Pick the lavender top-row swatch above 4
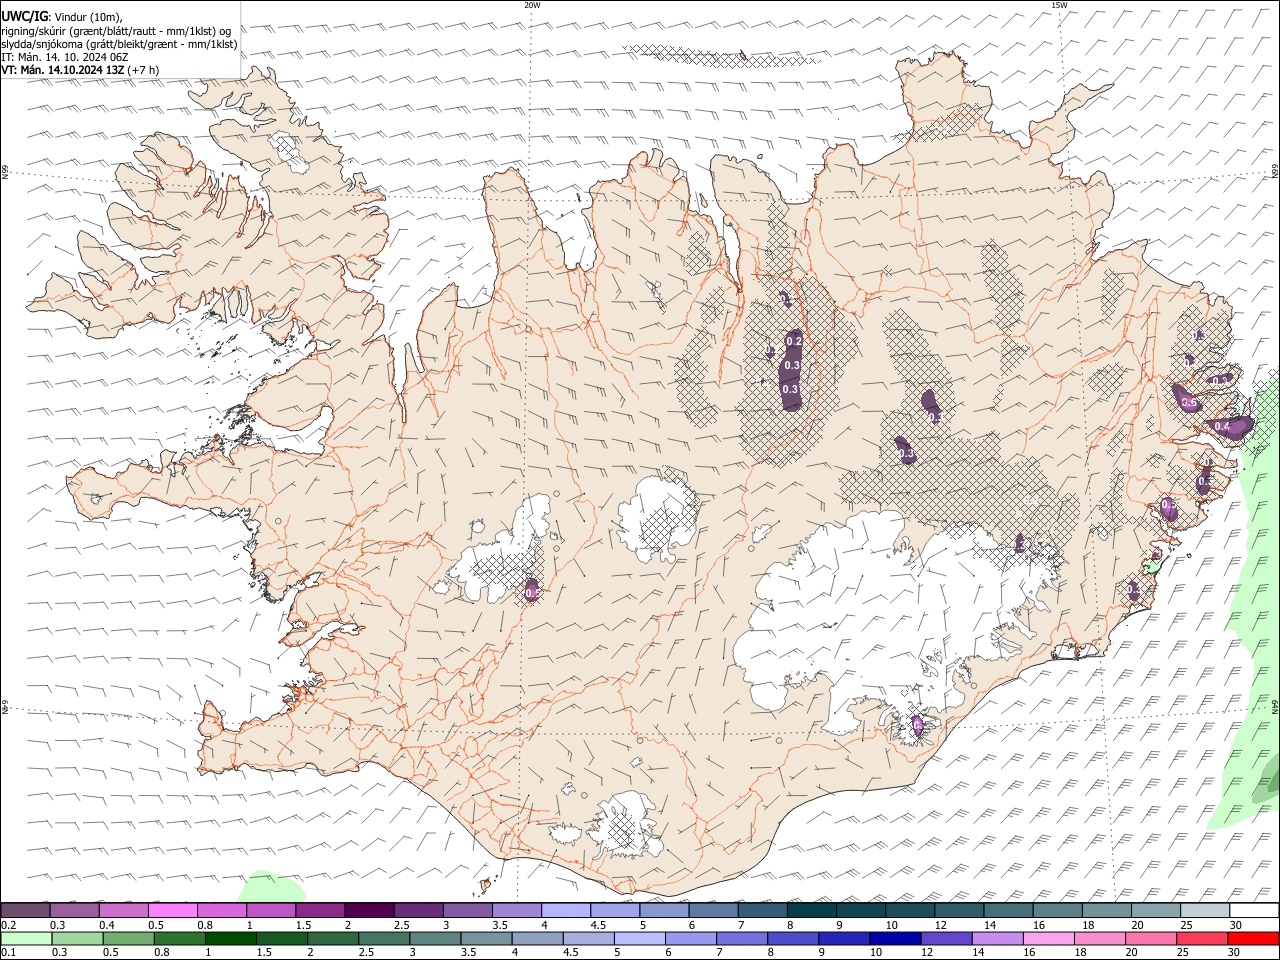The image size is (1280, 960). tap(565, 910)
